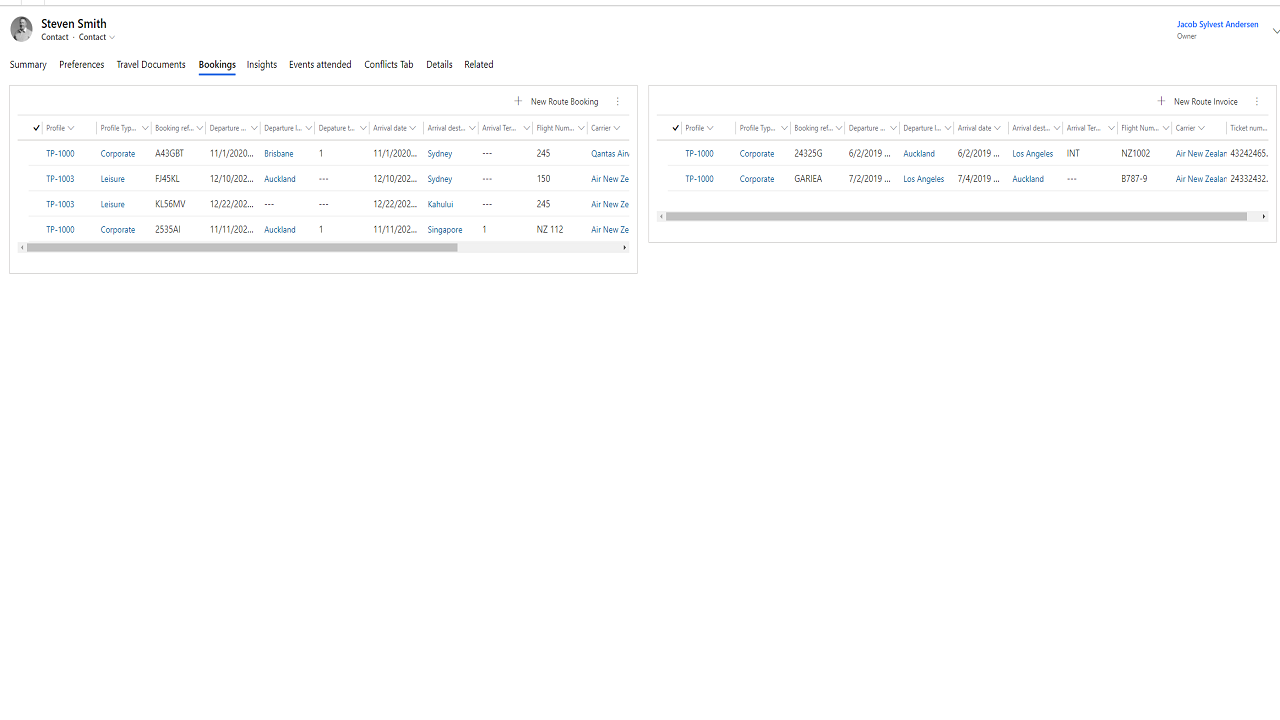1280x720 pixels.
Task: Switch to Events attended tab
Action: tap(320, 65)
